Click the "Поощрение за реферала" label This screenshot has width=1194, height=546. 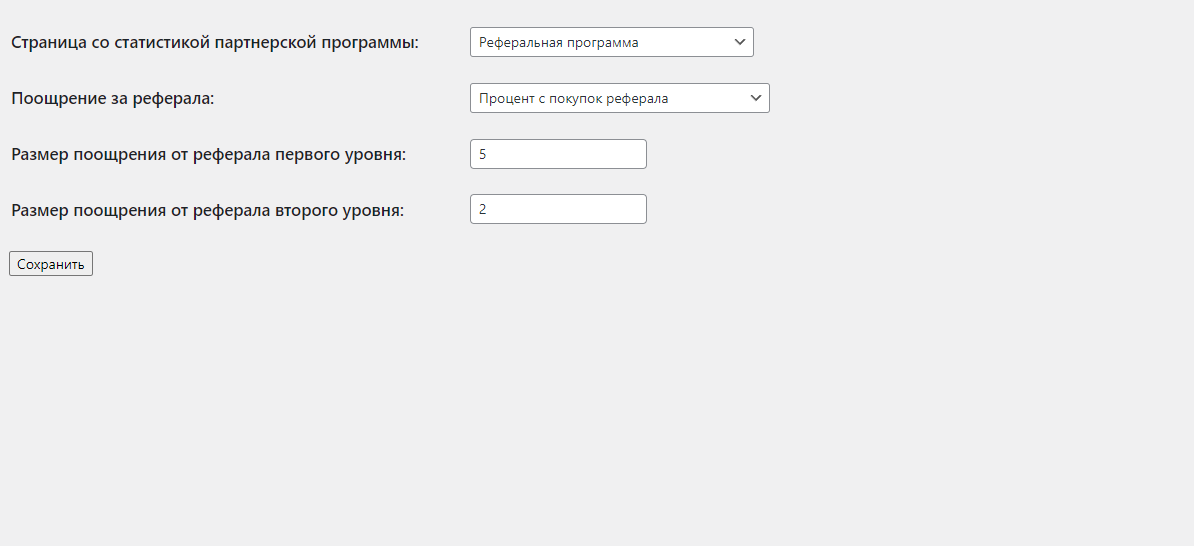pos(113,99)
